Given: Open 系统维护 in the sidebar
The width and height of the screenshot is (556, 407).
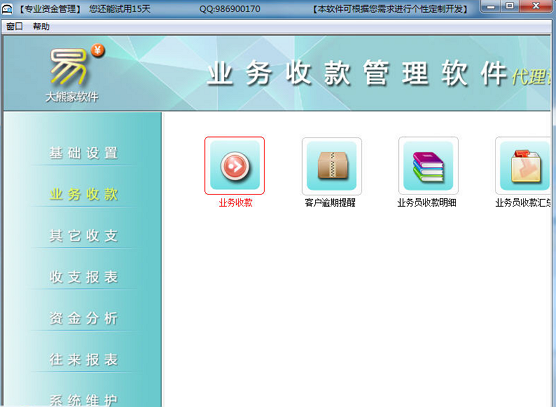Looking at the screenshot, I should point(84,400).
